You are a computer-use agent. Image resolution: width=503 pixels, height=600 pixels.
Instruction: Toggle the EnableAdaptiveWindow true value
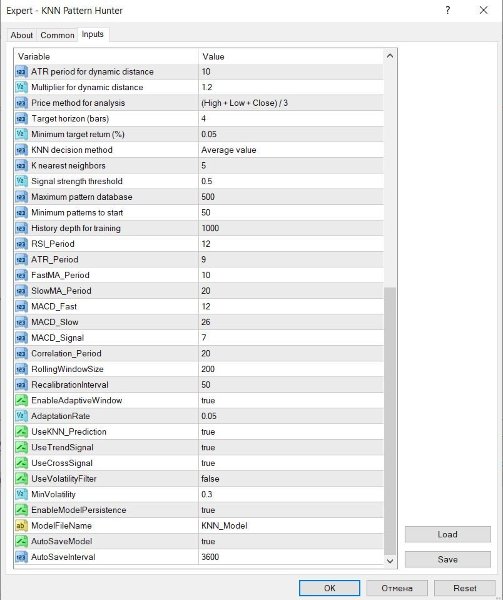pos(291,400)
